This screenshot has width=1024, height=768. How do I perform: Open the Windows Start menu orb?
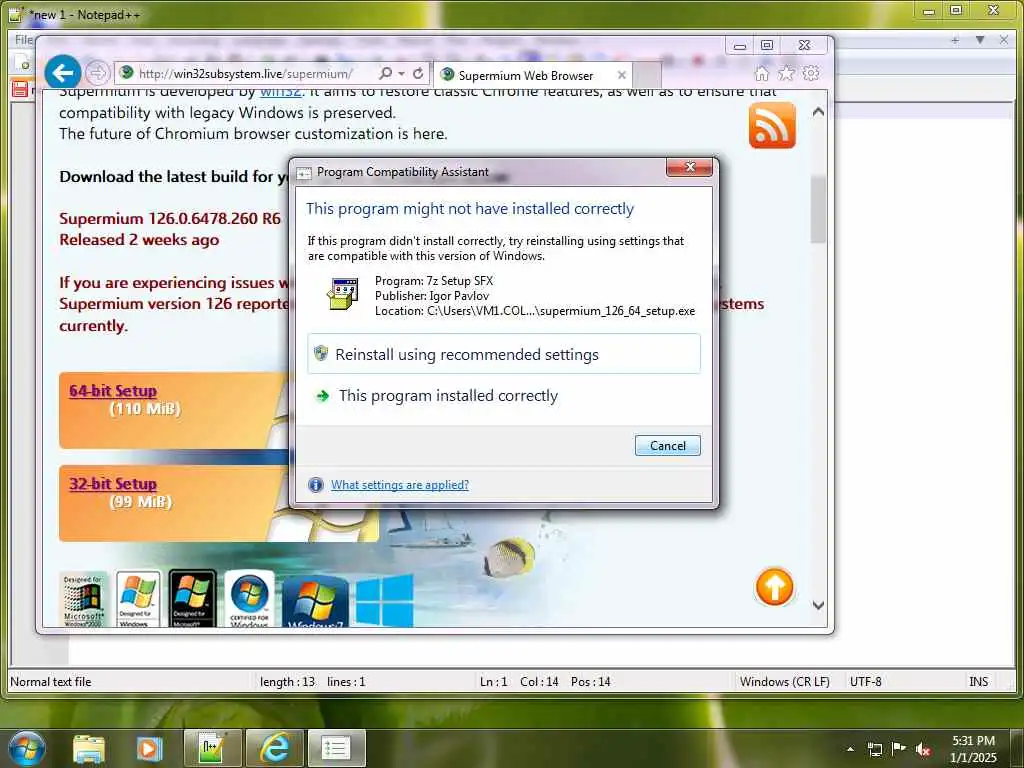(x=27, y=748)
